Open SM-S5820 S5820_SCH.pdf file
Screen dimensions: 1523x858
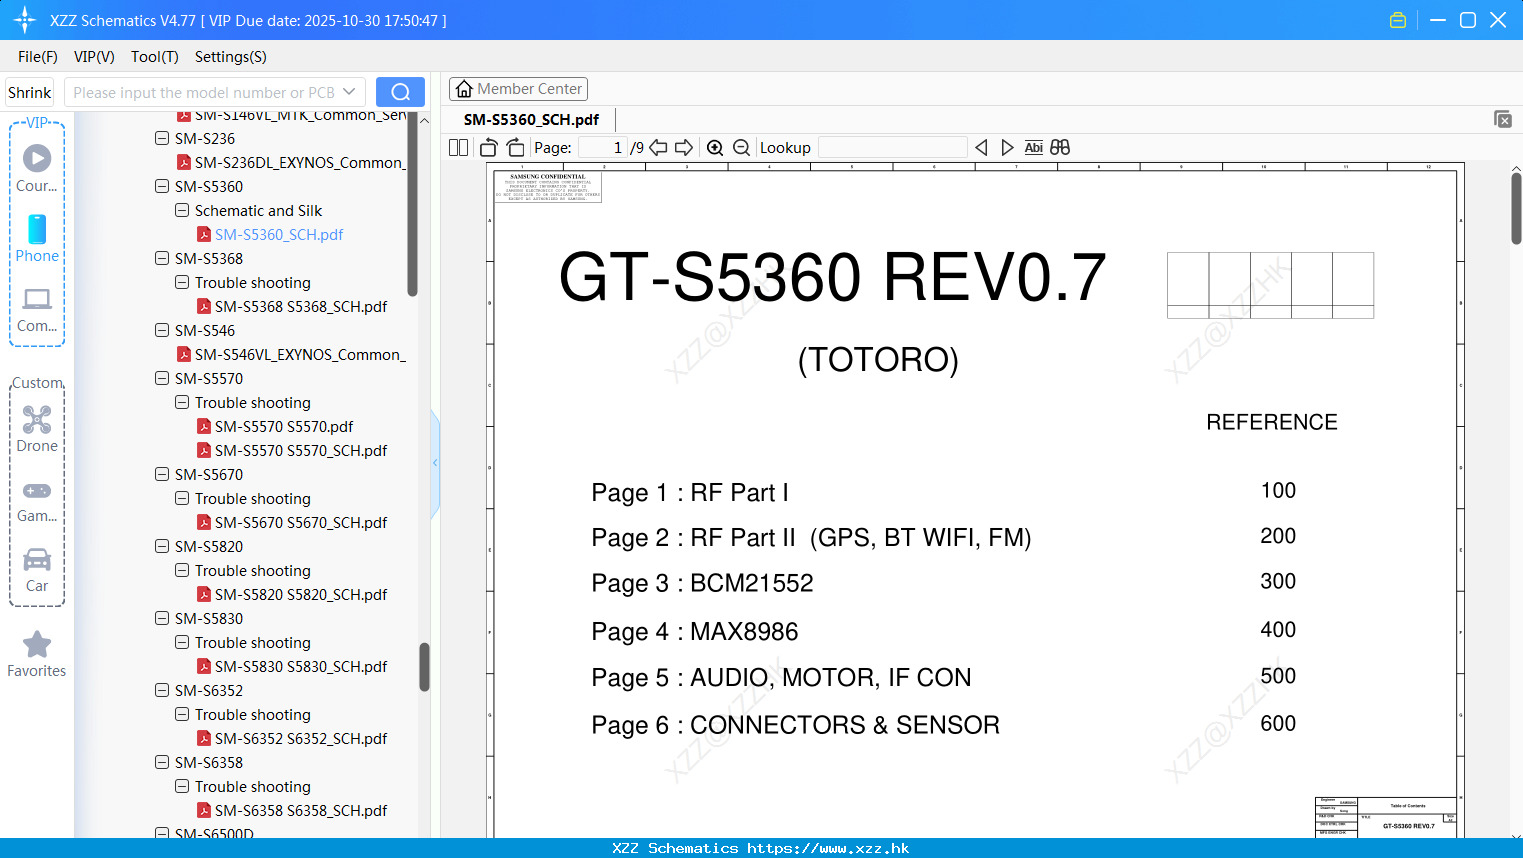(x=301, y=594)
